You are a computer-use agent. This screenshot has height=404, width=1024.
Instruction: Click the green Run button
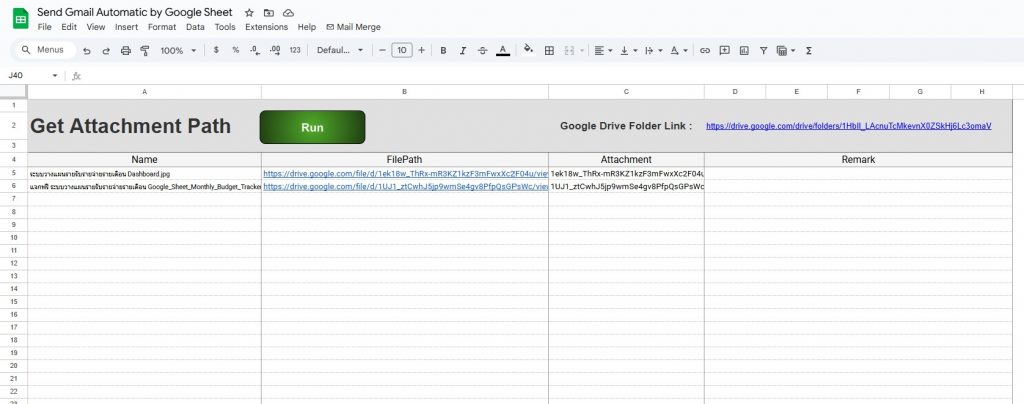[x=312, y=127]
